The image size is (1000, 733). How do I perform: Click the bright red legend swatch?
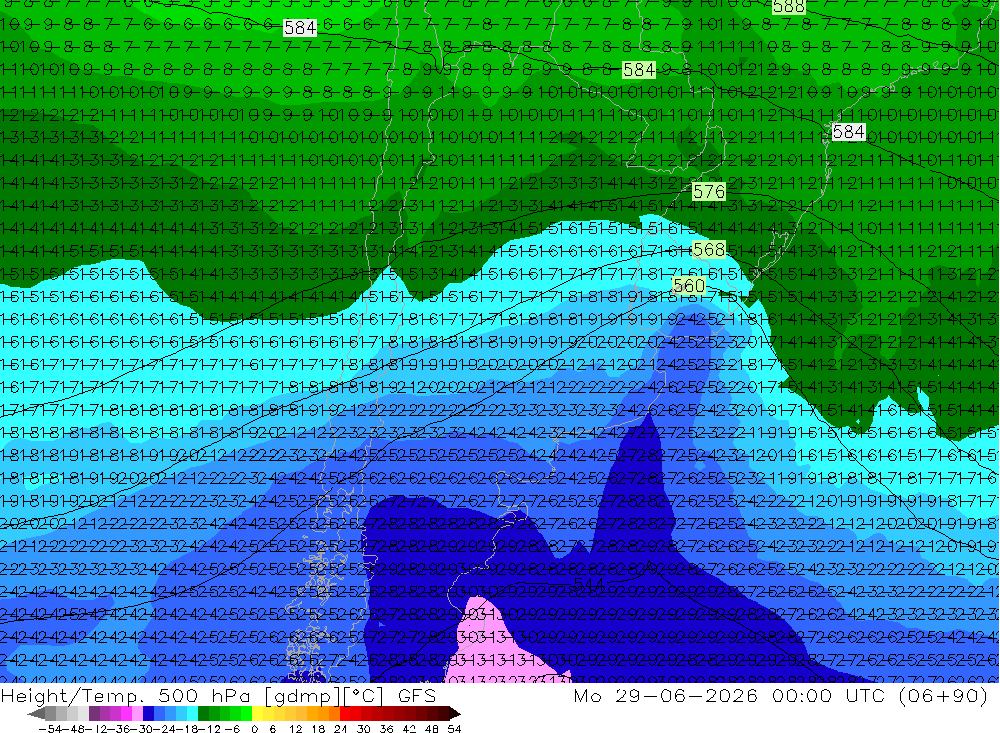point(344,714)
